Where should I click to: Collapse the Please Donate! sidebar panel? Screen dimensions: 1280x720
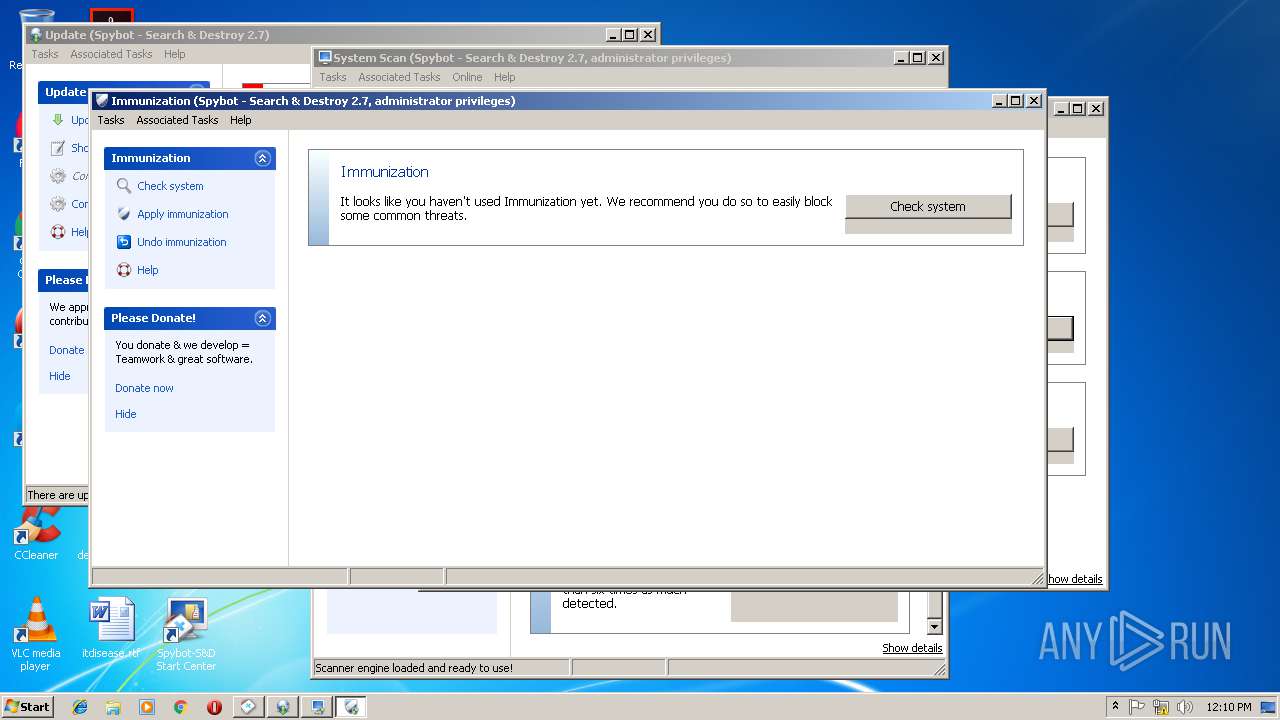262,318
